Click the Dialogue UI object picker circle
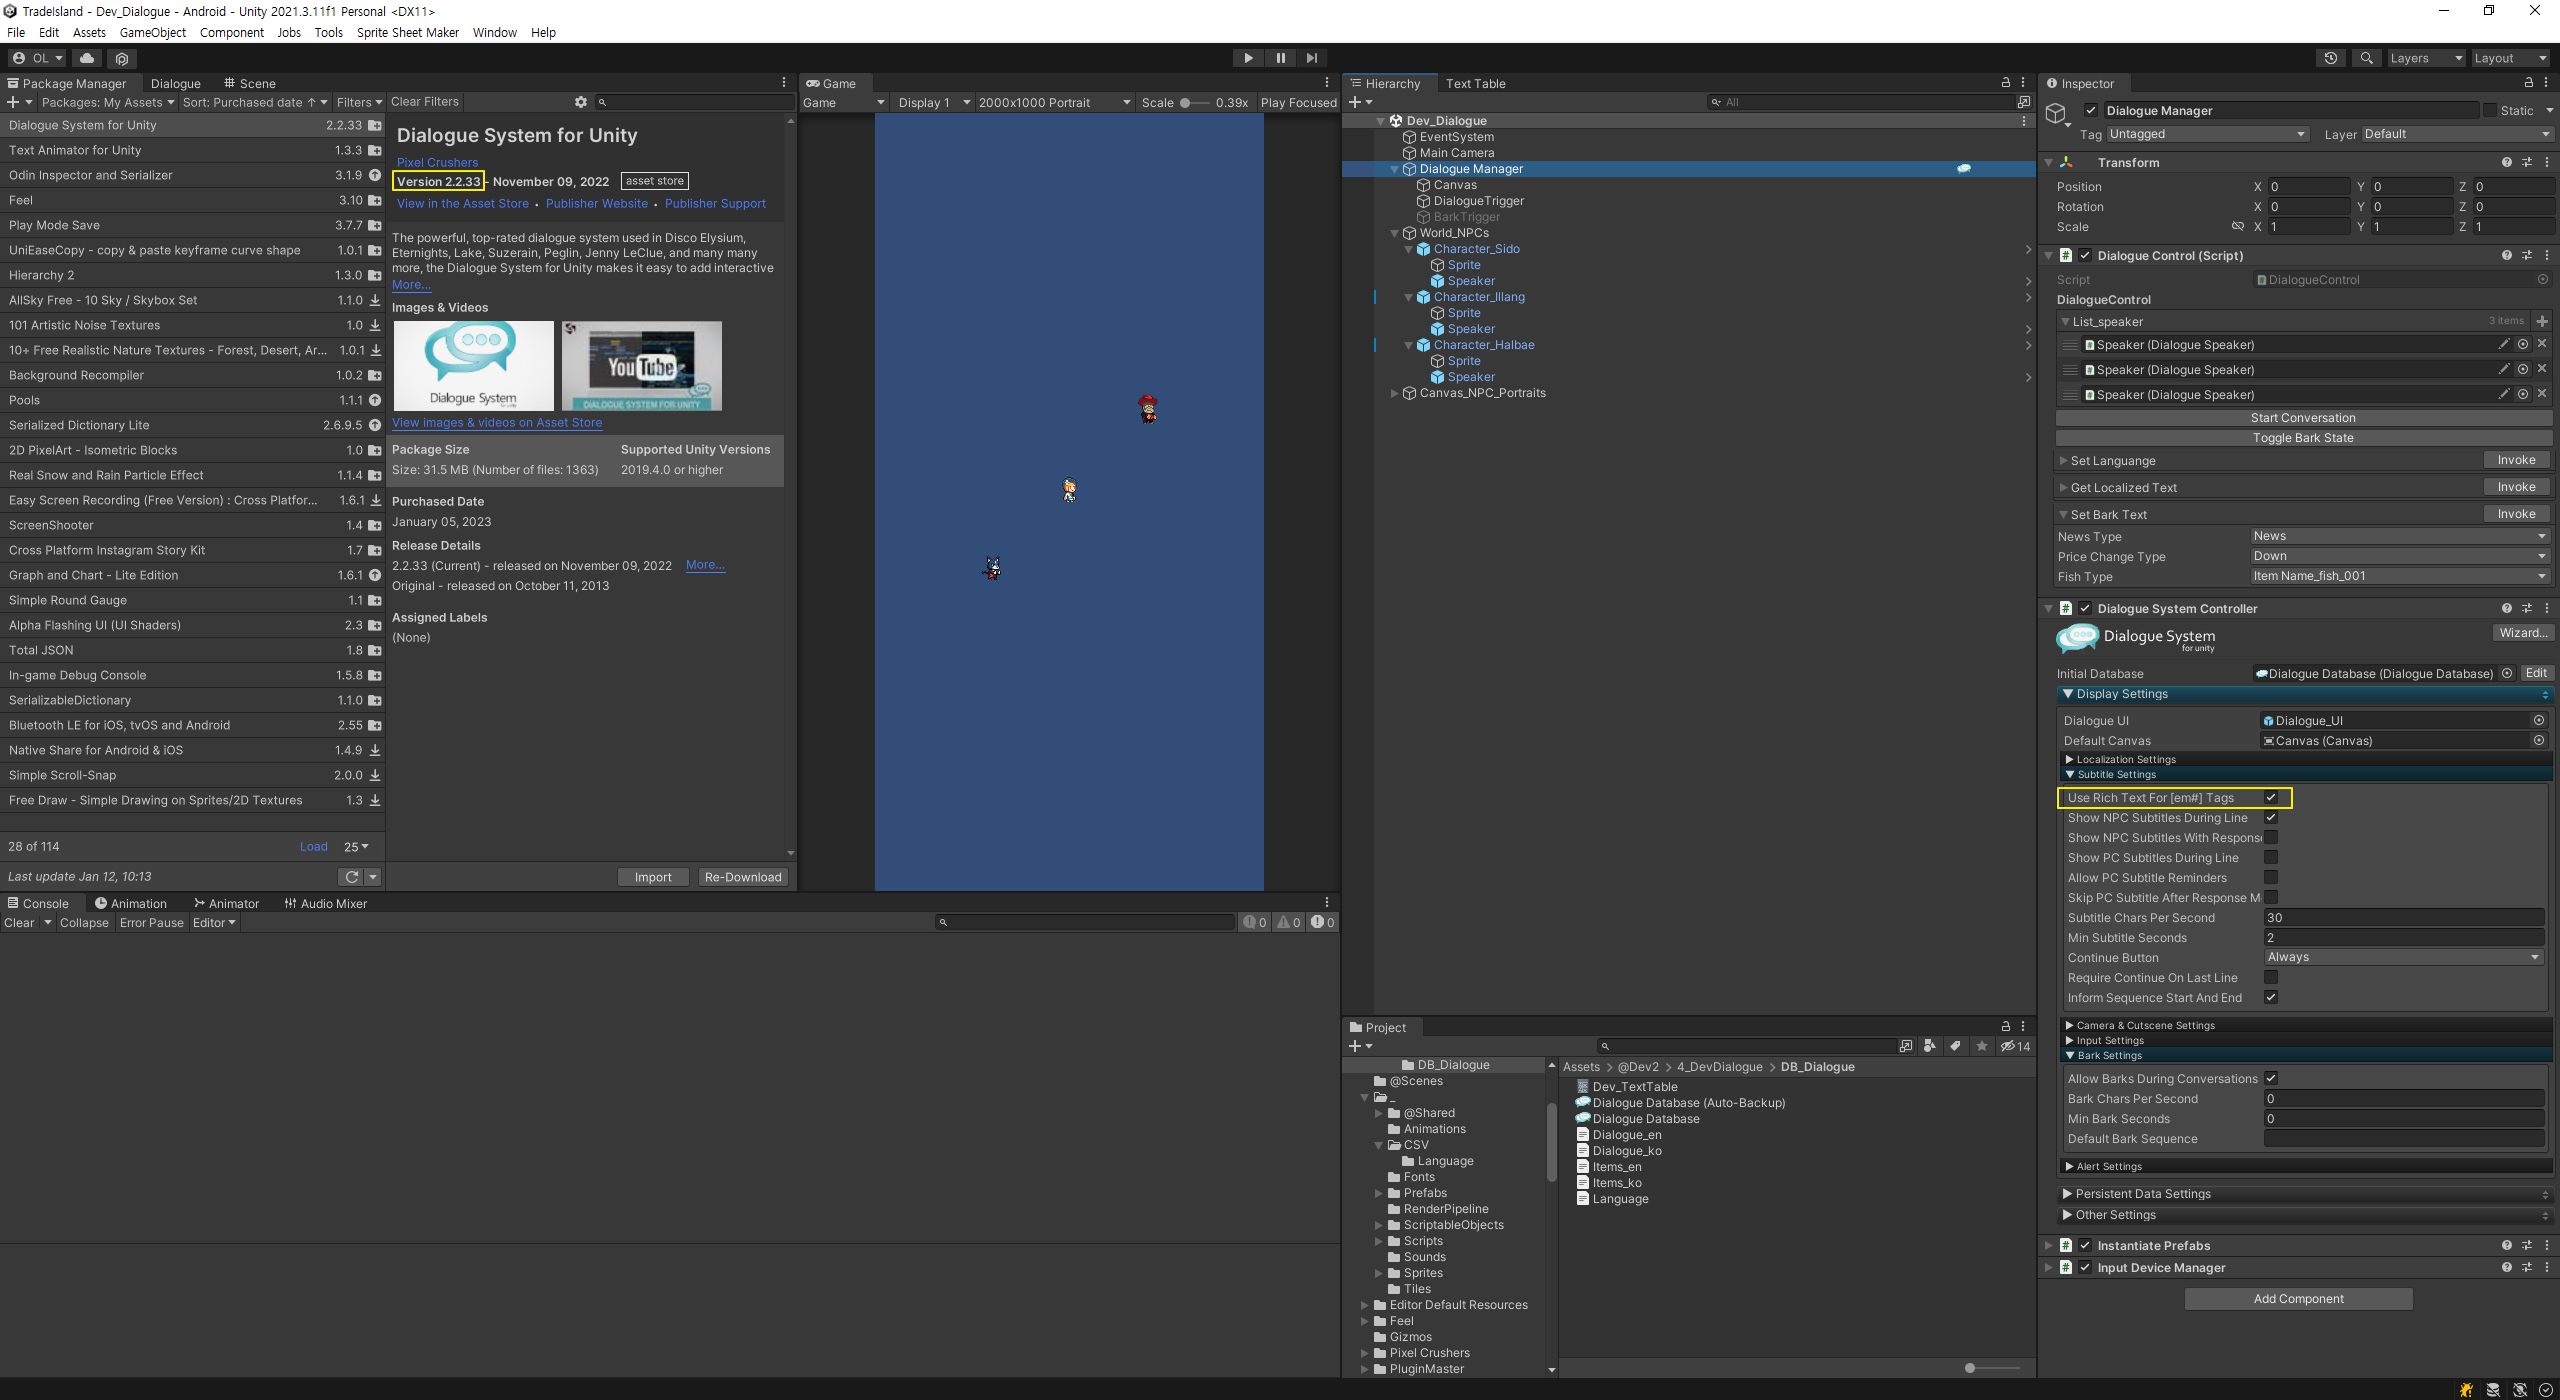This screenshot has width=2560, height=1400. pos(2539,720)
